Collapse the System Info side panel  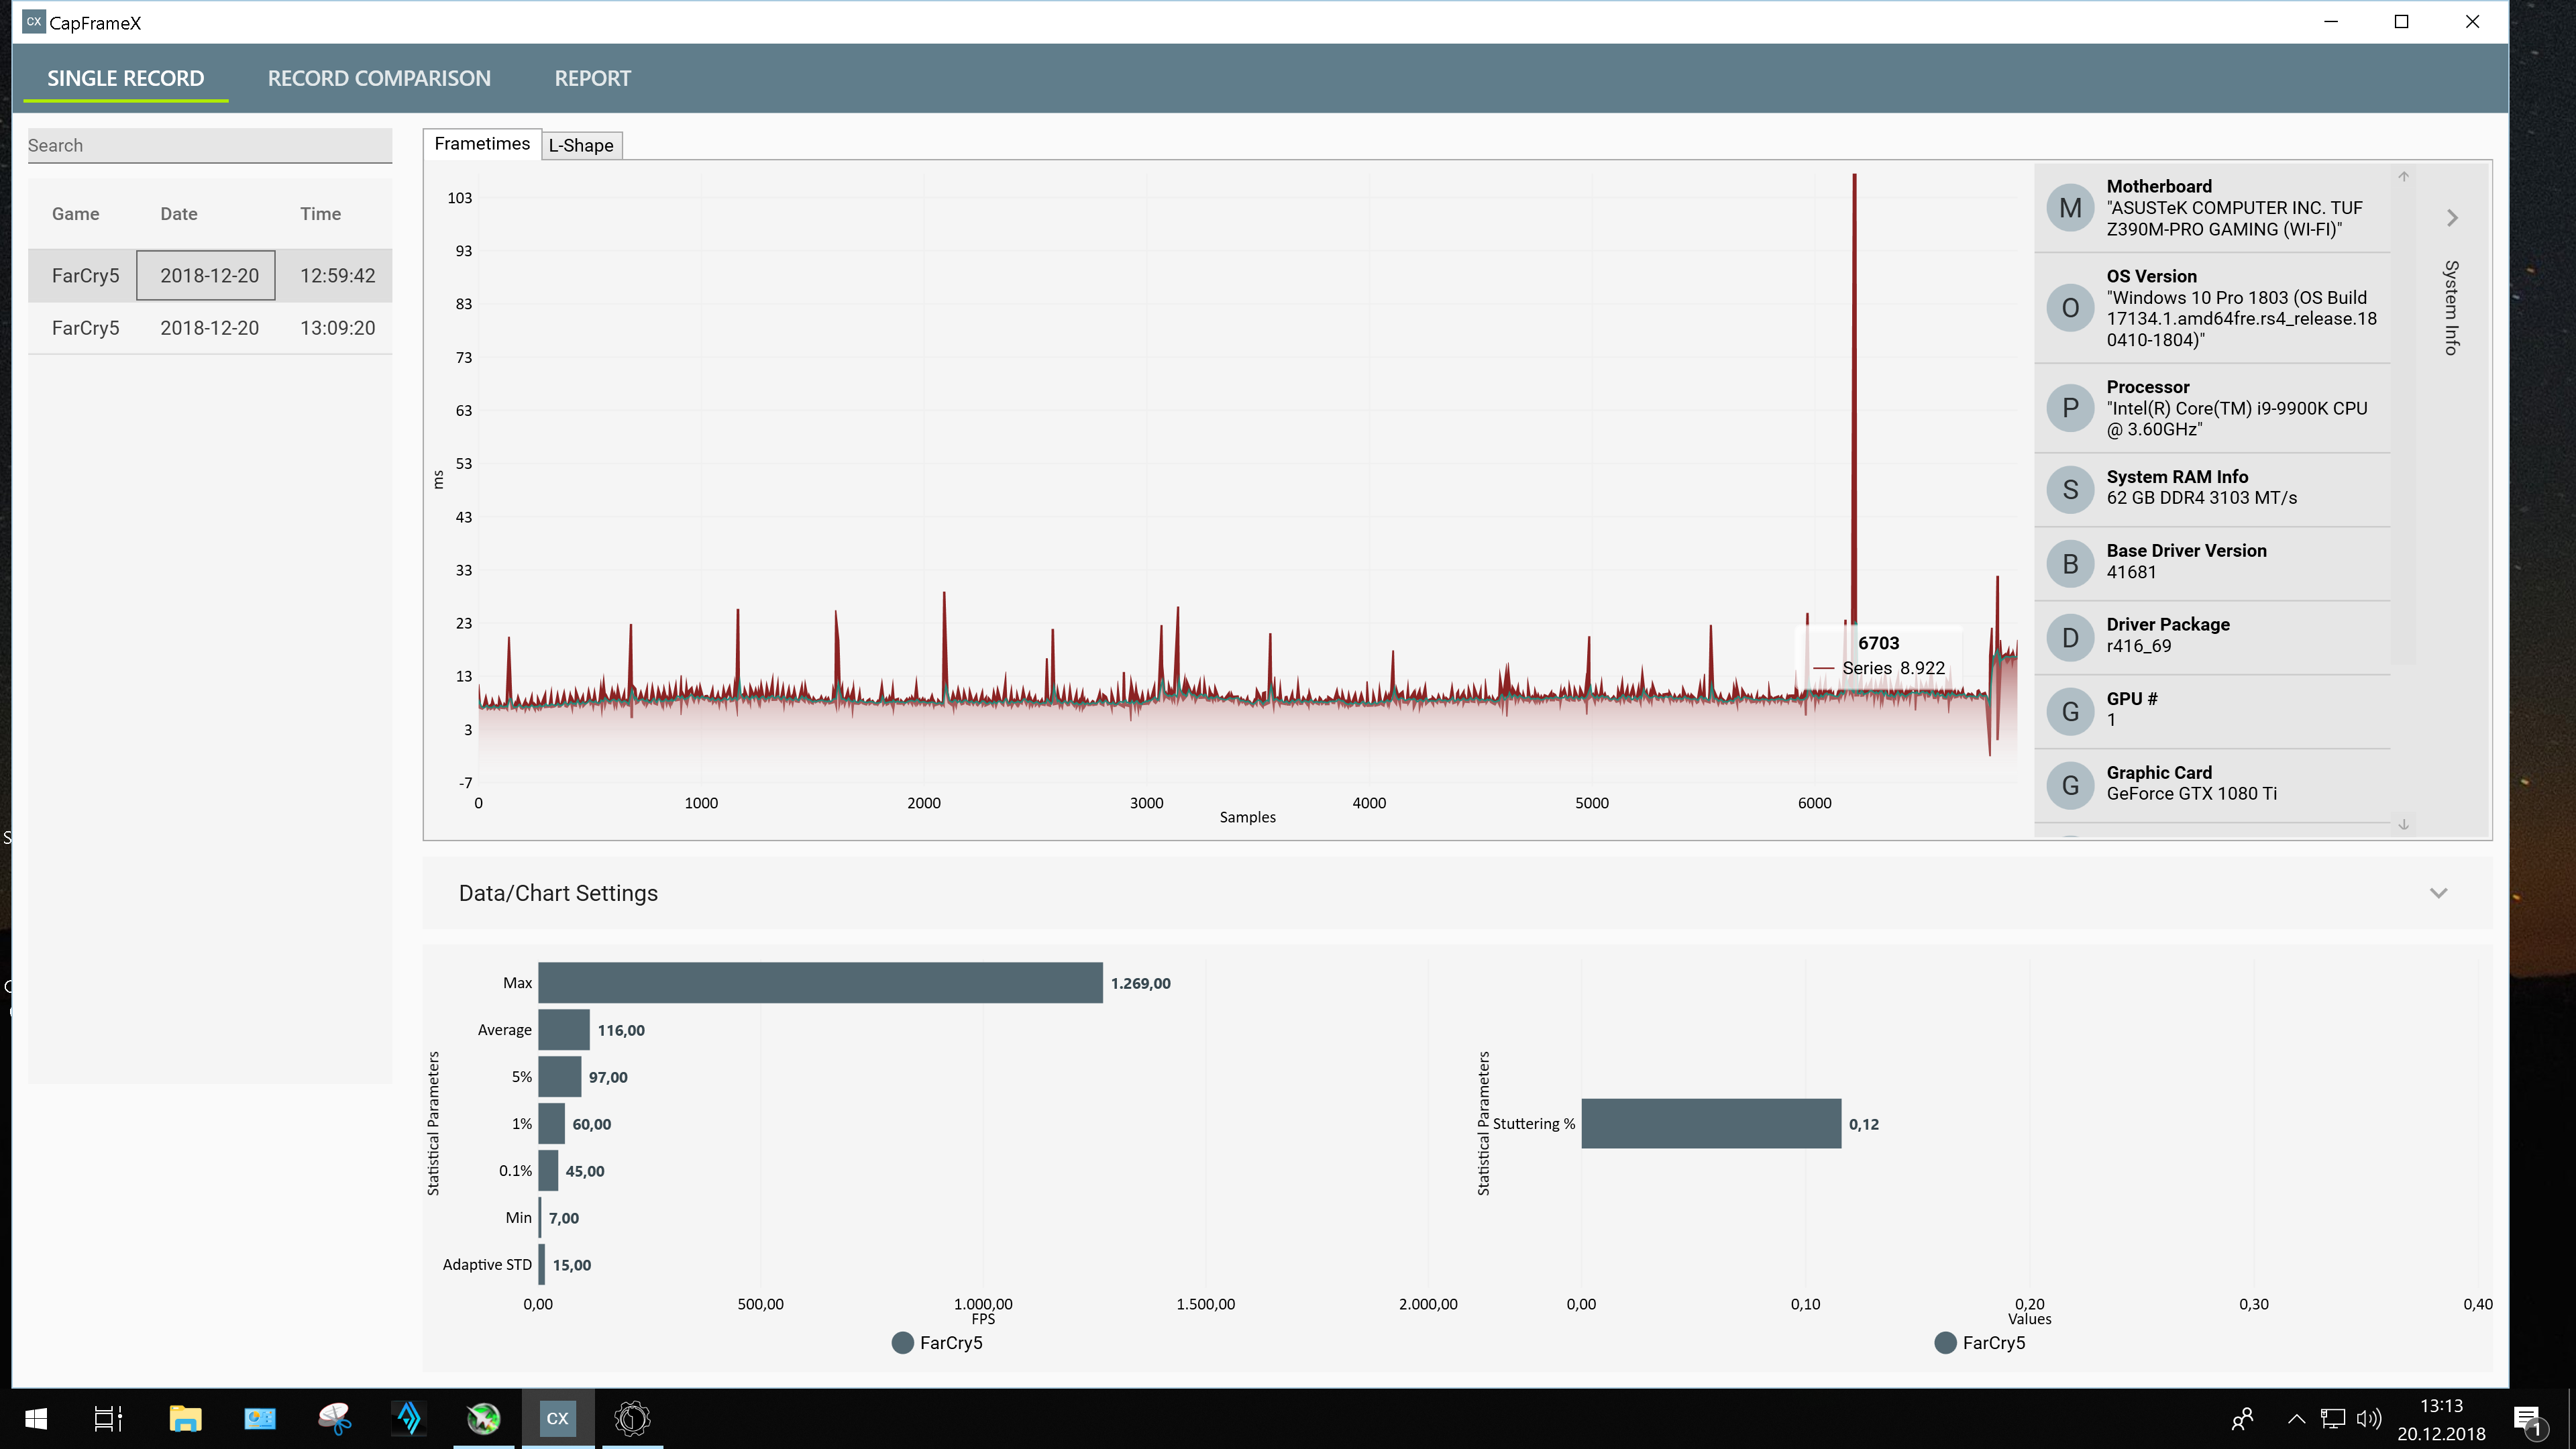tap(2452, 217)
